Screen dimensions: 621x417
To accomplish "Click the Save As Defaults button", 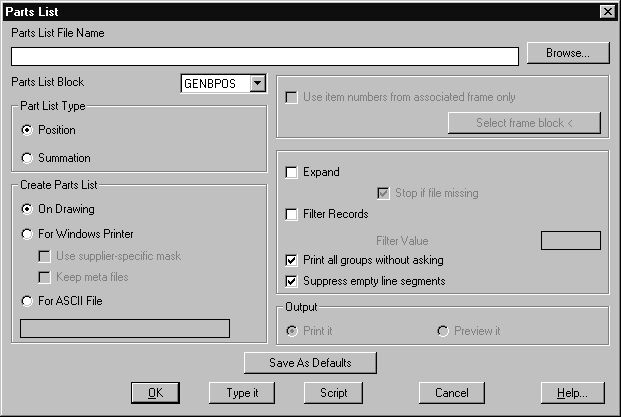I will [311, 362].
